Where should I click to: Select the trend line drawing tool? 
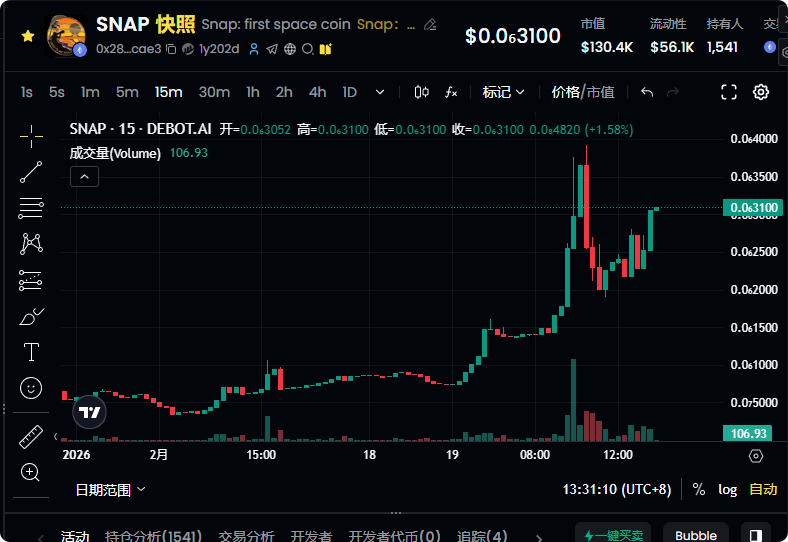pyautogui.click(x=31, y=172)
